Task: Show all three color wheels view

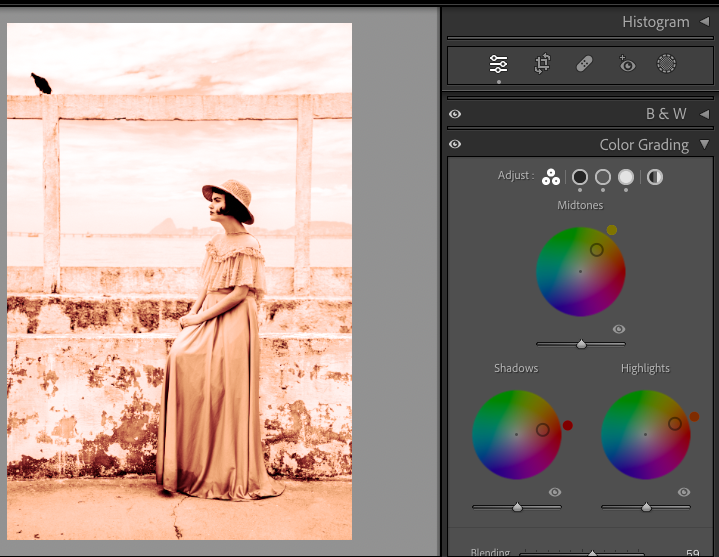Action: (550, 177)
